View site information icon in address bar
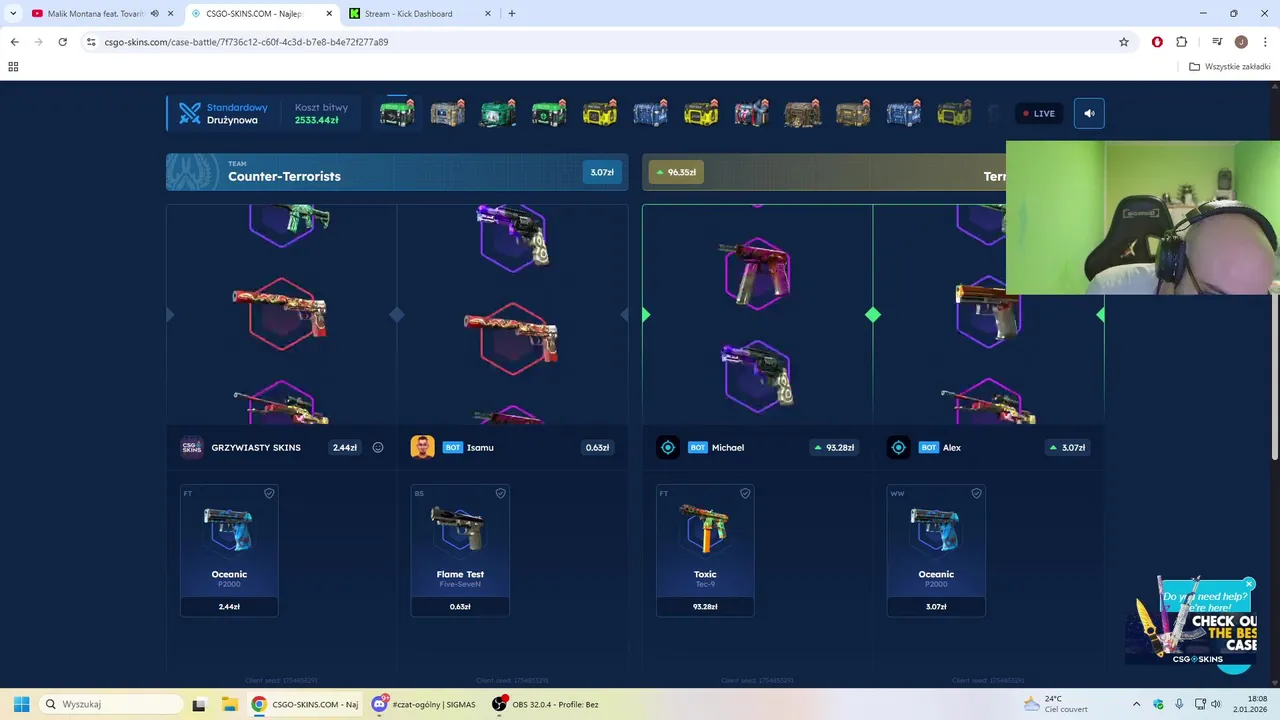Image resolution: width=1280 pixels, height=720 pixels. pyautogui.click(x=91, y=42)
